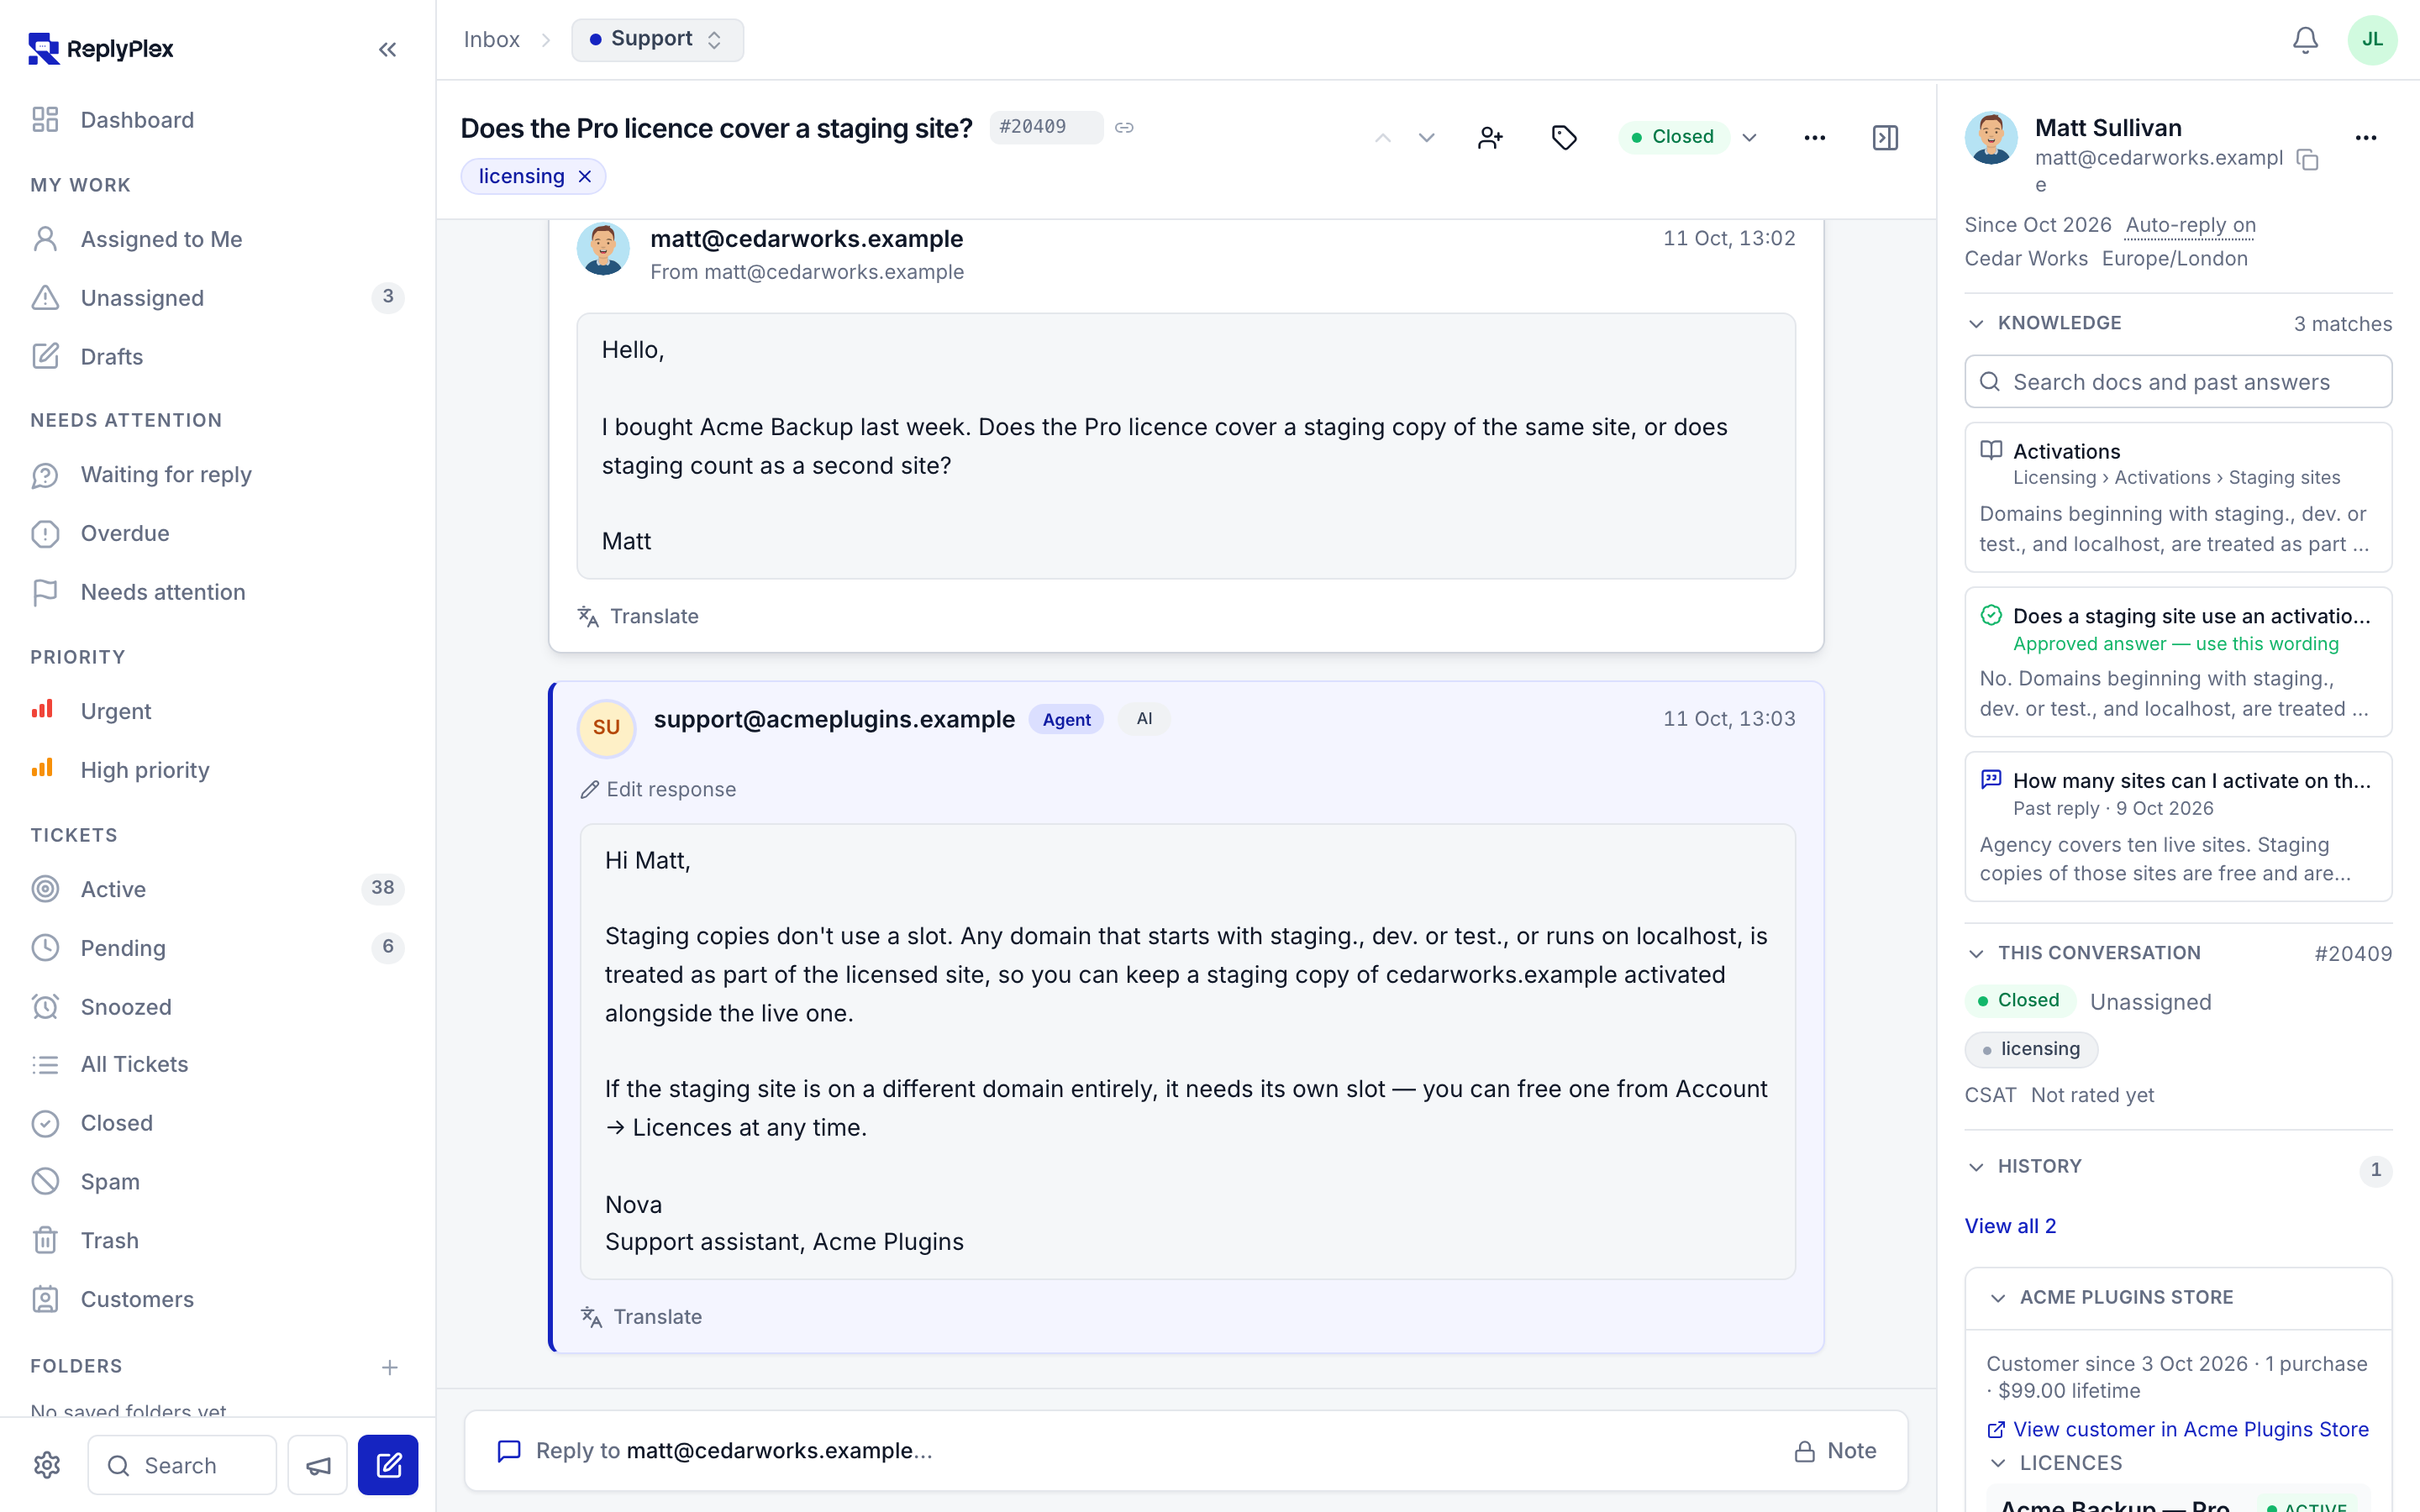Open Needs attention flag view
The image size is (2420, 1512).
pos(217,592)
